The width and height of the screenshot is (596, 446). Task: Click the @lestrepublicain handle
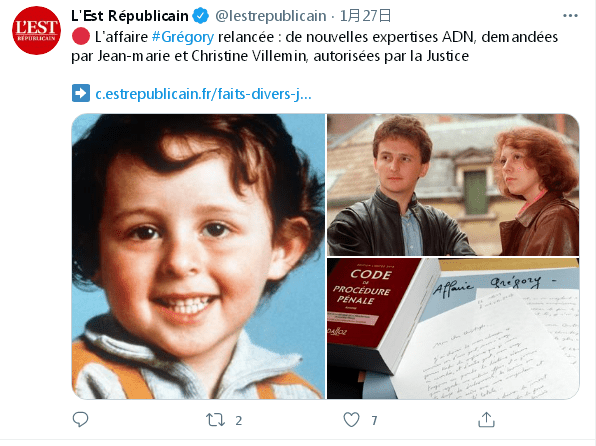(271, 16)
